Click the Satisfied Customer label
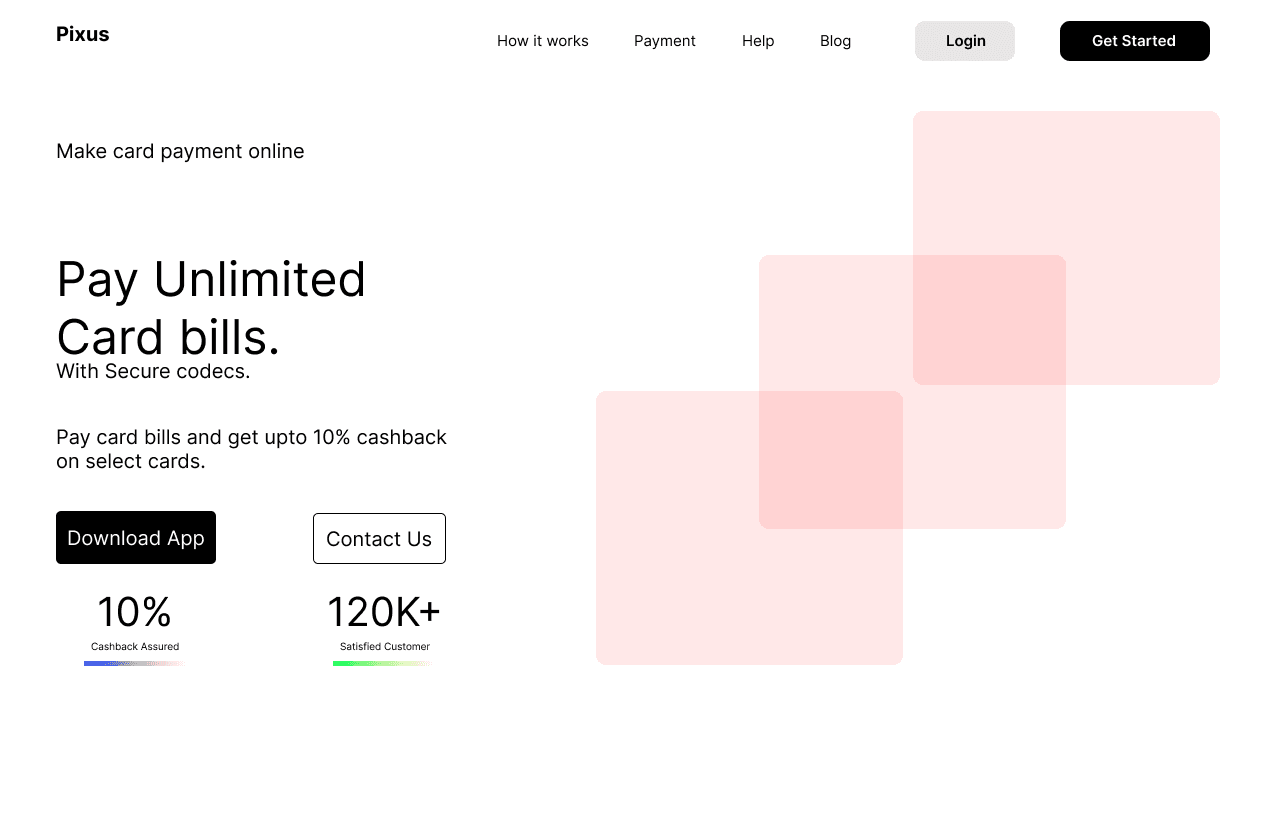Image resolution: width=1280 pixels, height=832 pixels. click(x=385, y=647)
